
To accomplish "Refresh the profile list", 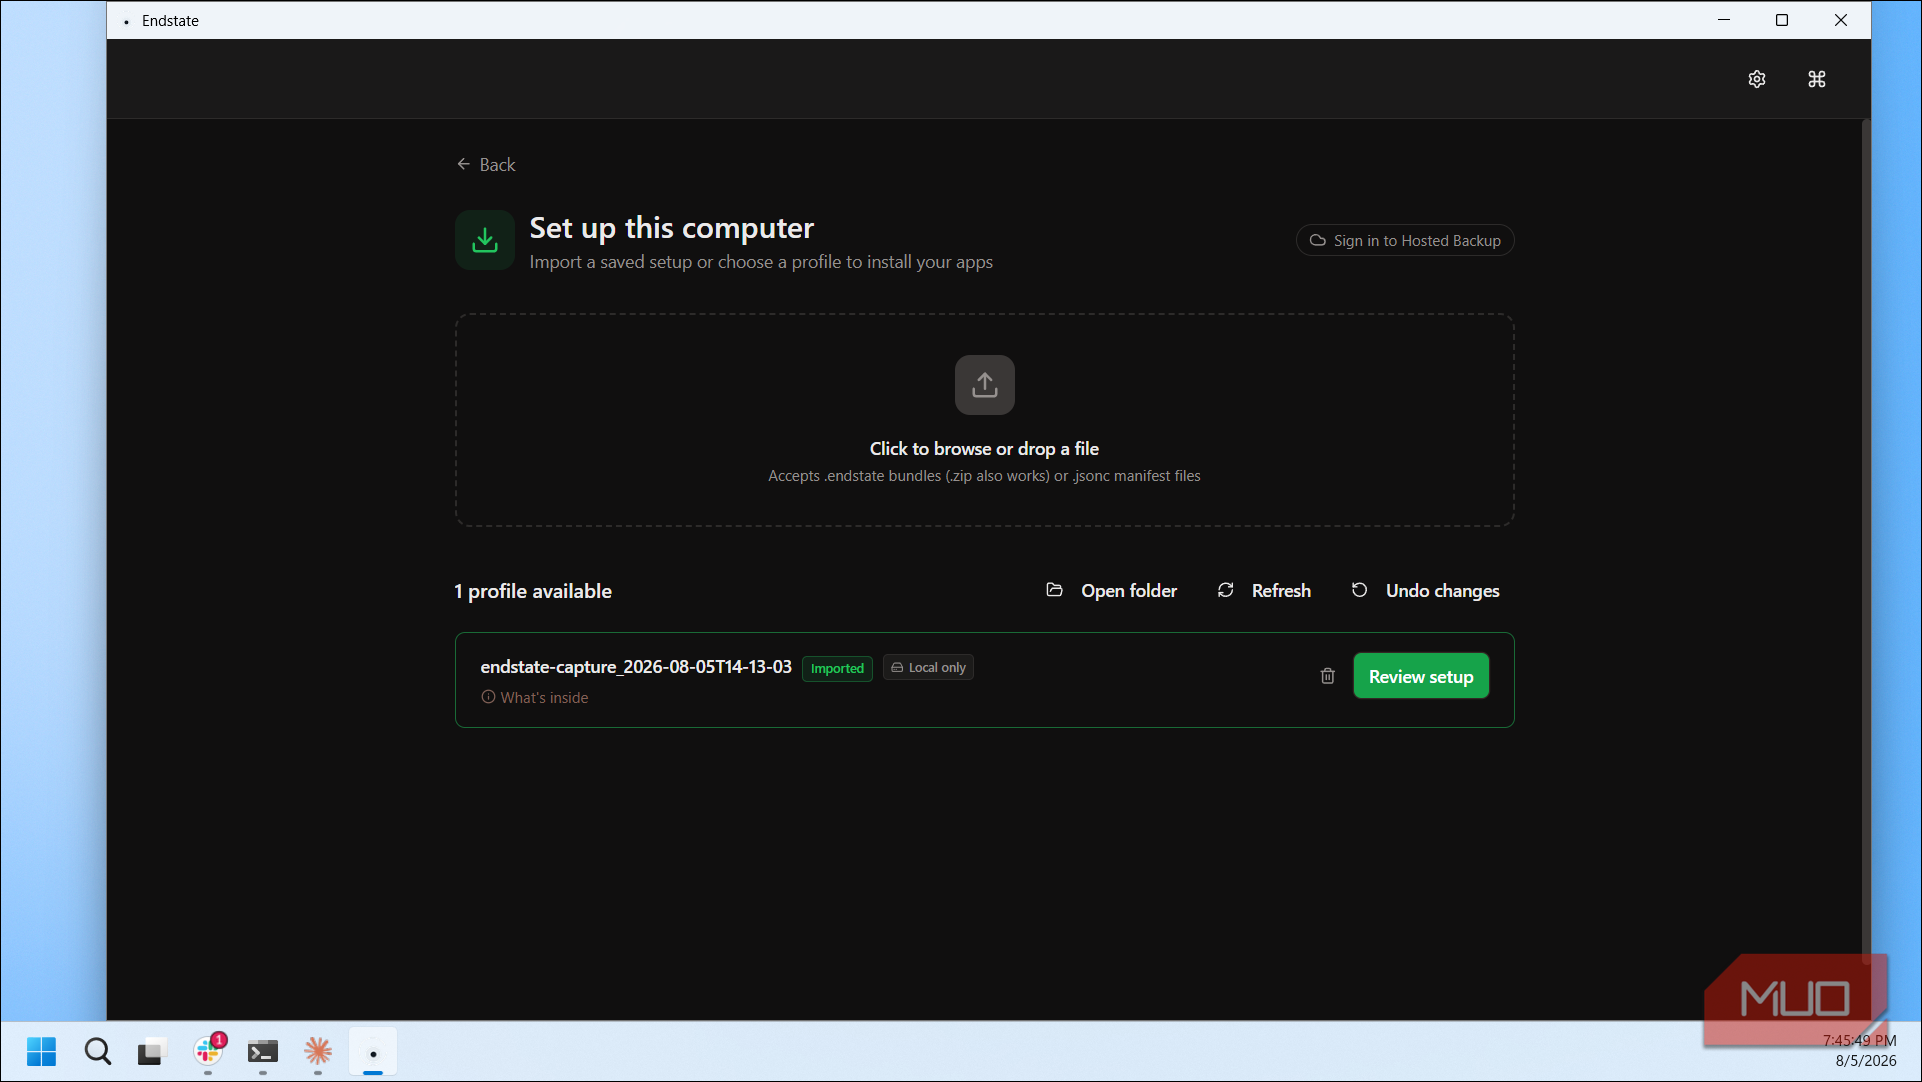I will click(x=1264, y=591).
